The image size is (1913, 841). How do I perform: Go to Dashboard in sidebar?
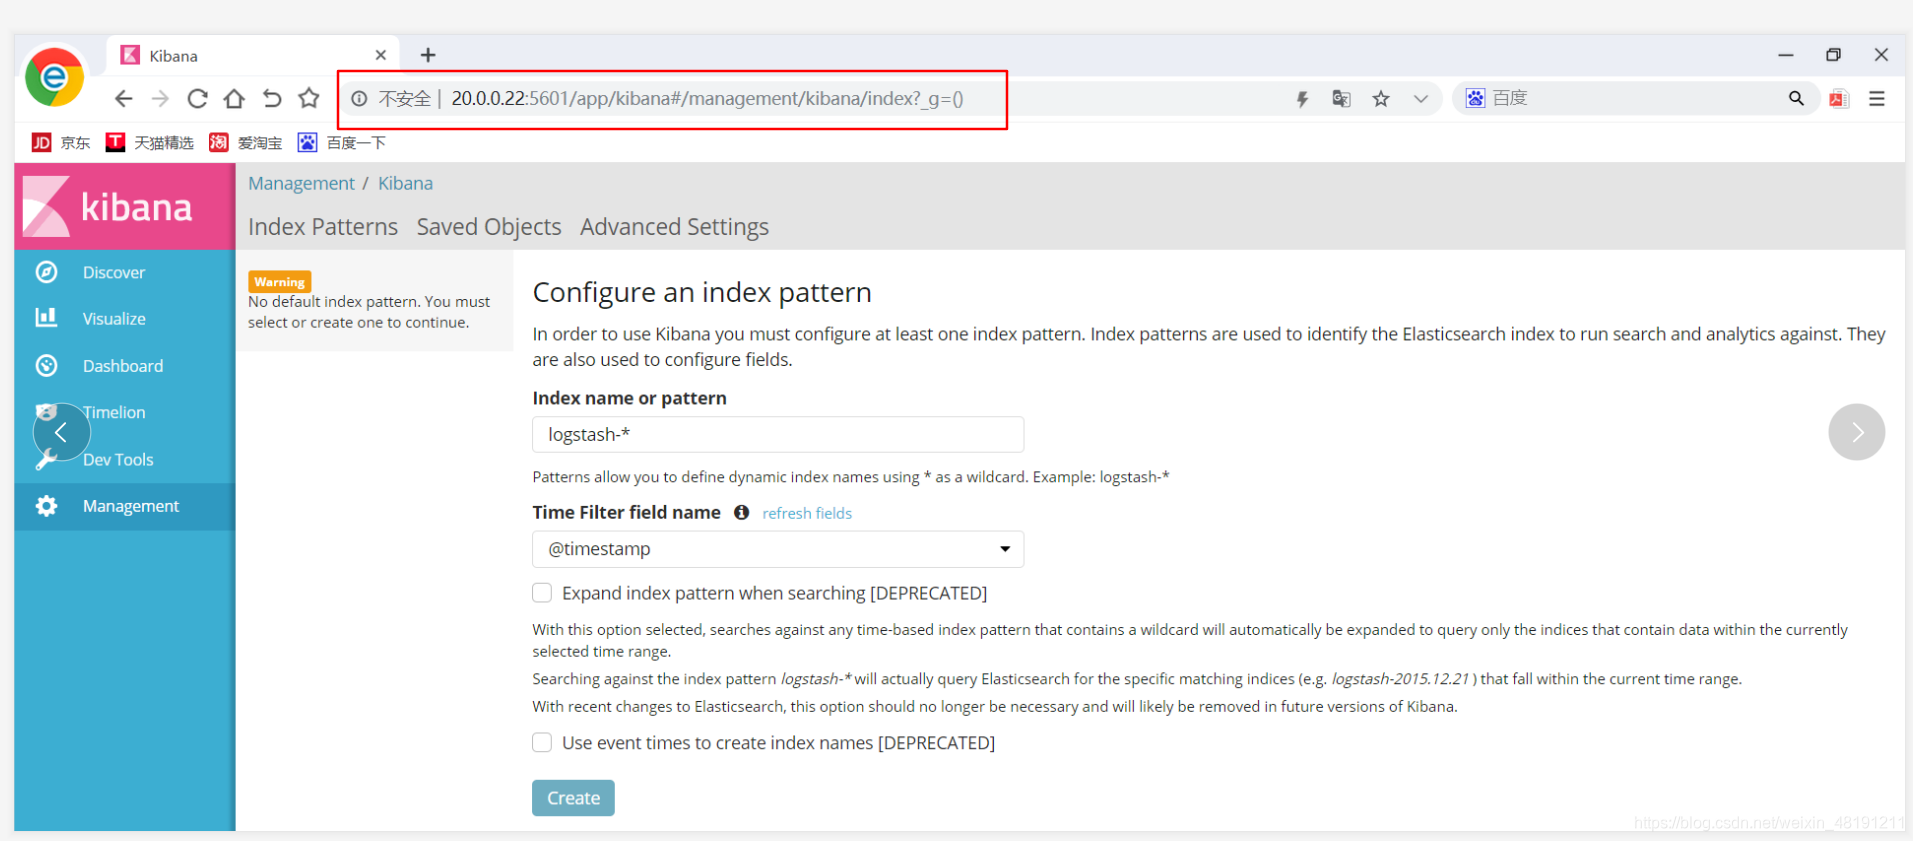click(x=122, y=366)
